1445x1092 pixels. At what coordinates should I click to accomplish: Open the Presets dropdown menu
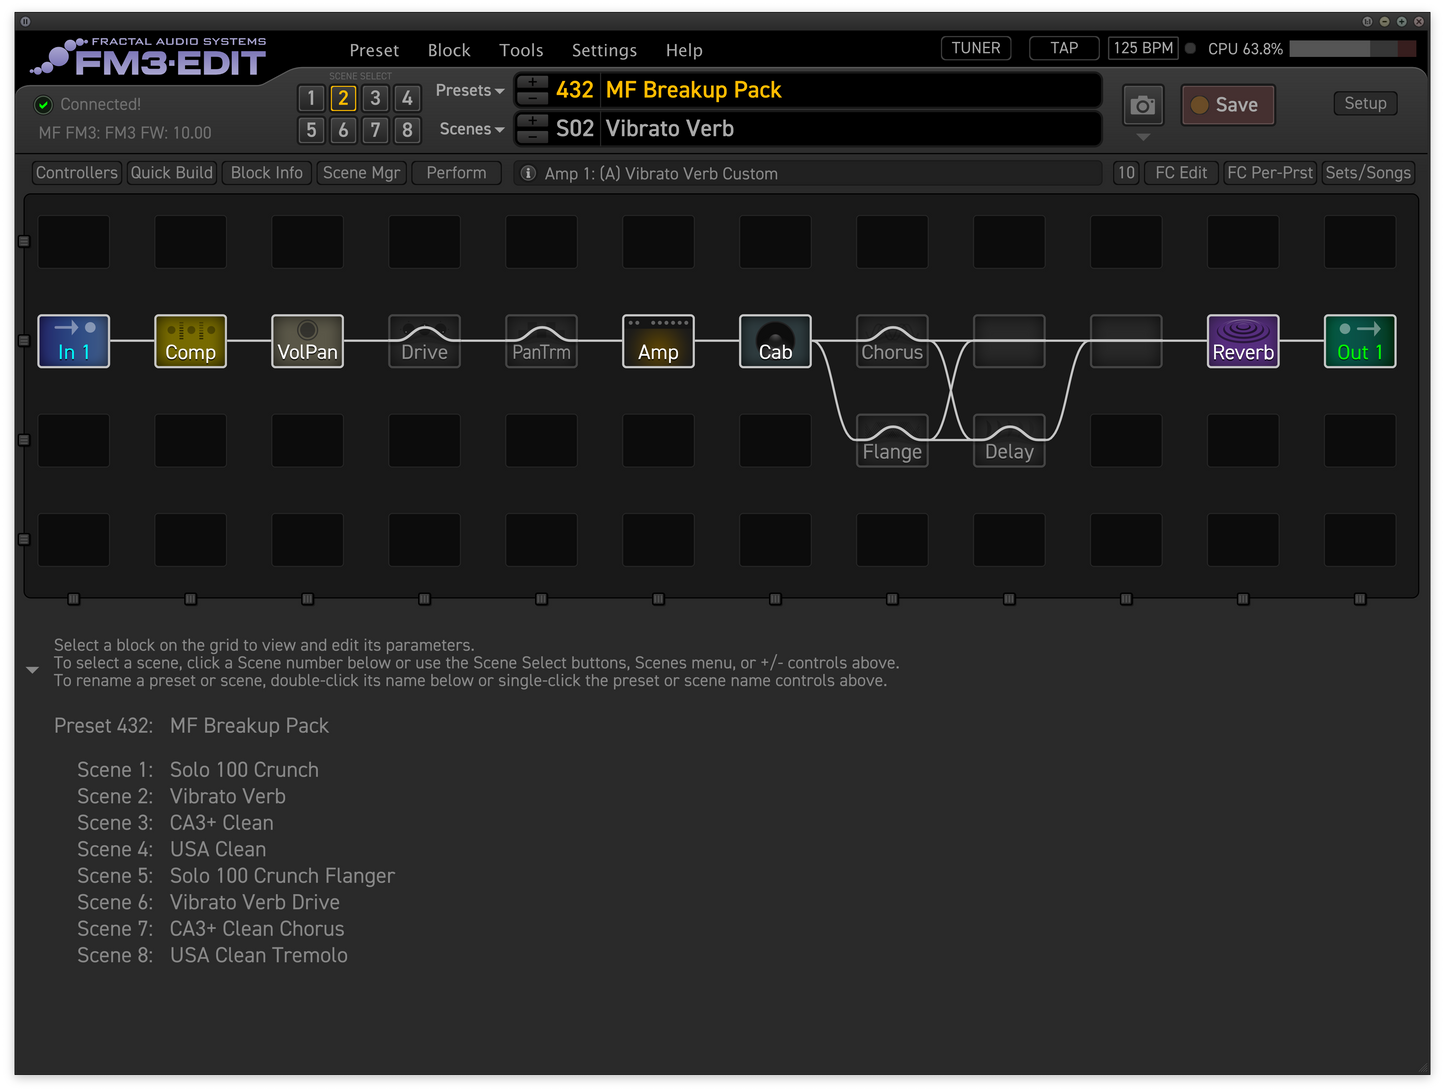469,90
